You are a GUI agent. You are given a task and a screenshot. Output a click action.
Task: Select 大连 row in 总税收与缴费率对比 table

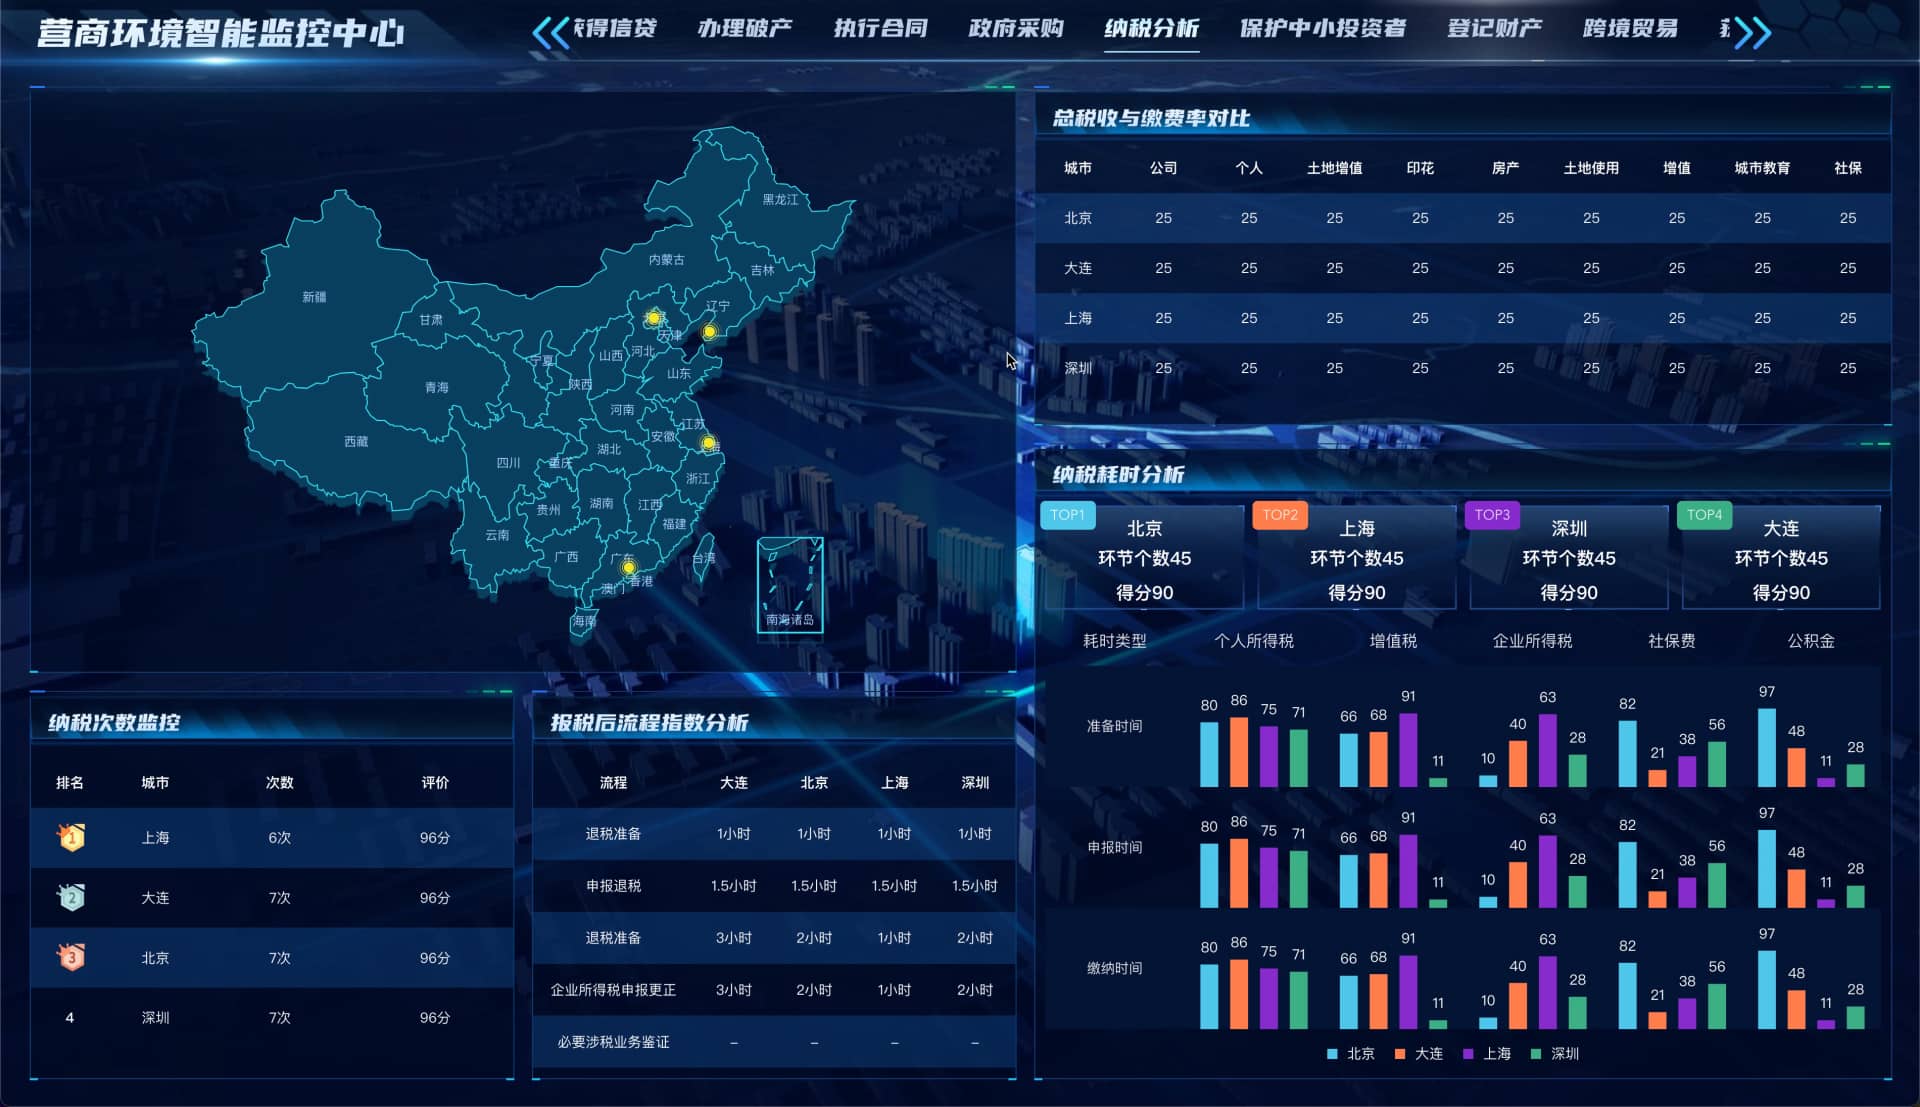pos(1462,268)
